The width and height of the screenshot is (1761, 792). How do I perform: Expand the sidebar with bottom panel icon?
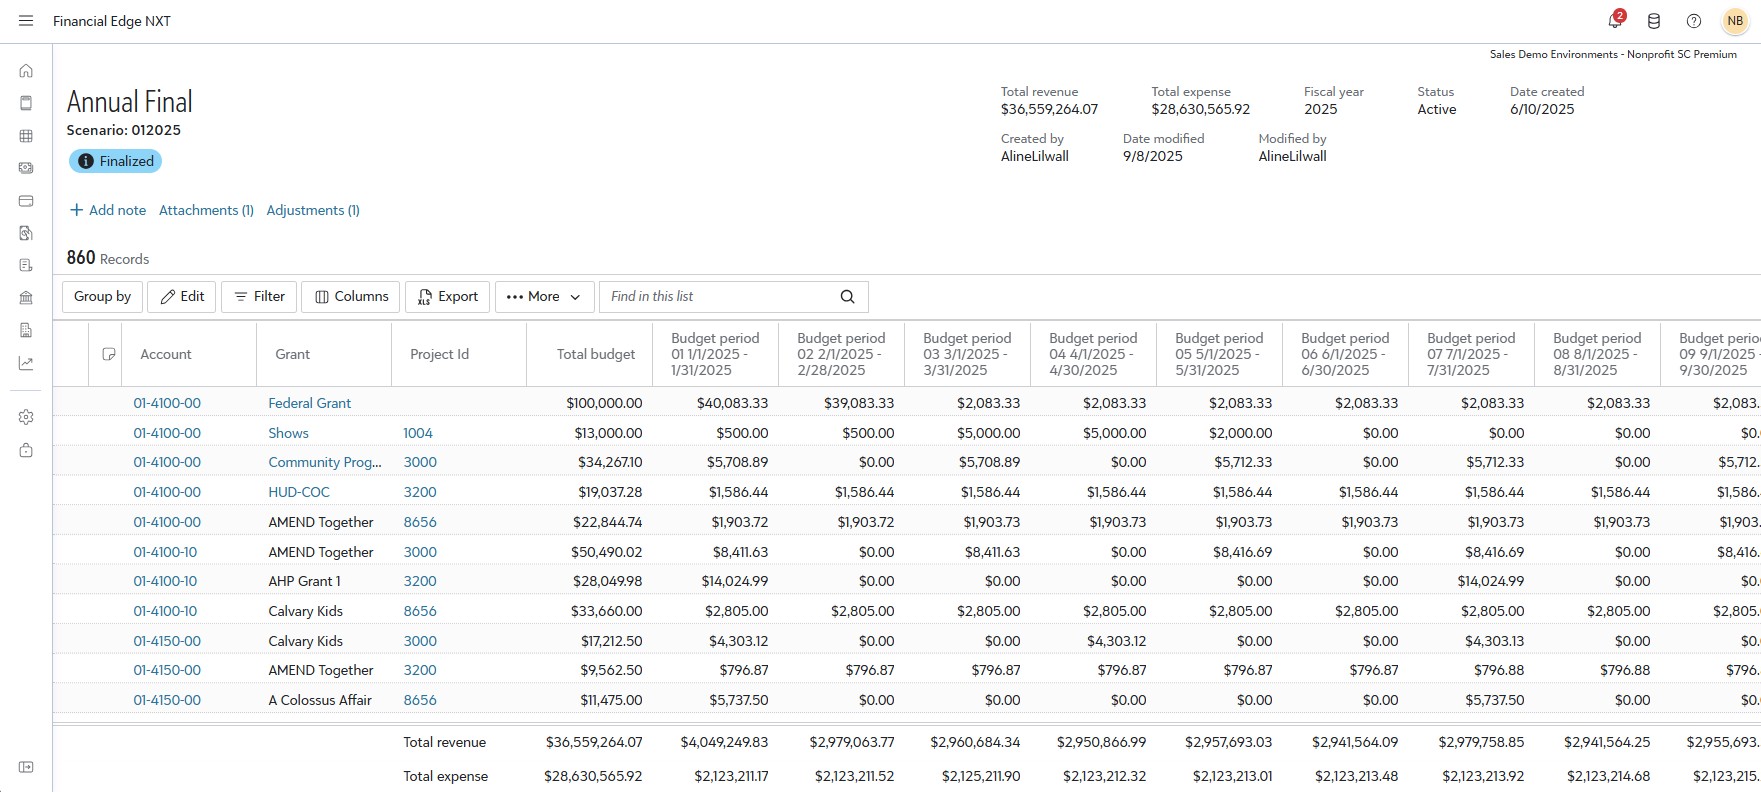(26, 767)
